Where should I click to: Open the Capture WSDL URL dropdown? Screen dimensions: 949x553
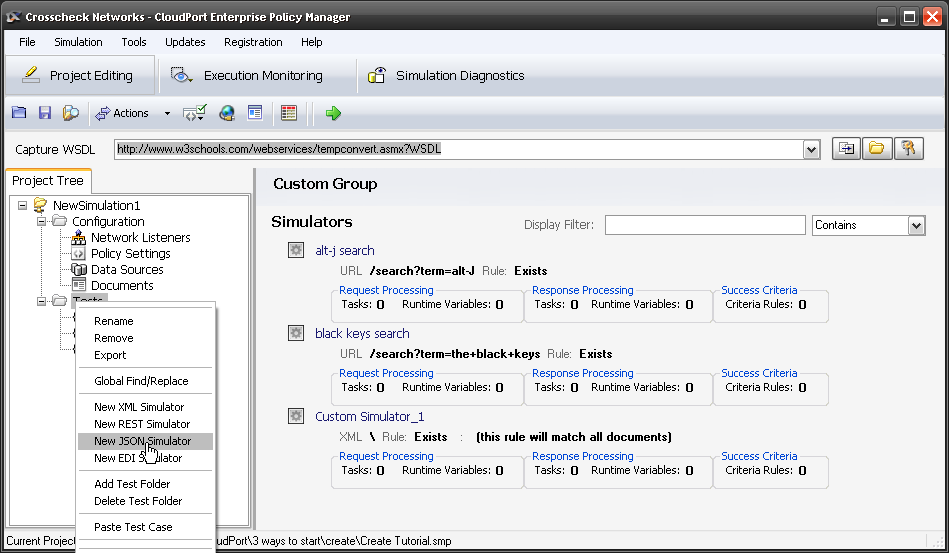(x=811, y=149)
